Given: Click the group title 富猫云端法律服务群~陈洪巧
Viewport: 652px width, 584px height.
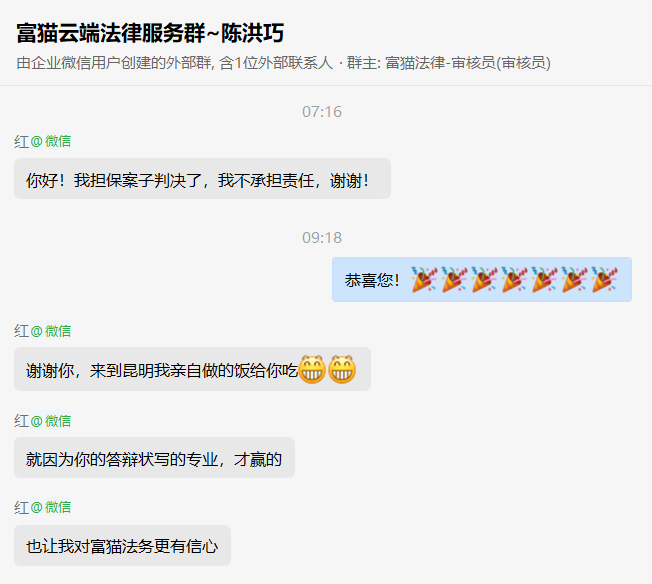Looking at the screenshot, I should point(150,33).
